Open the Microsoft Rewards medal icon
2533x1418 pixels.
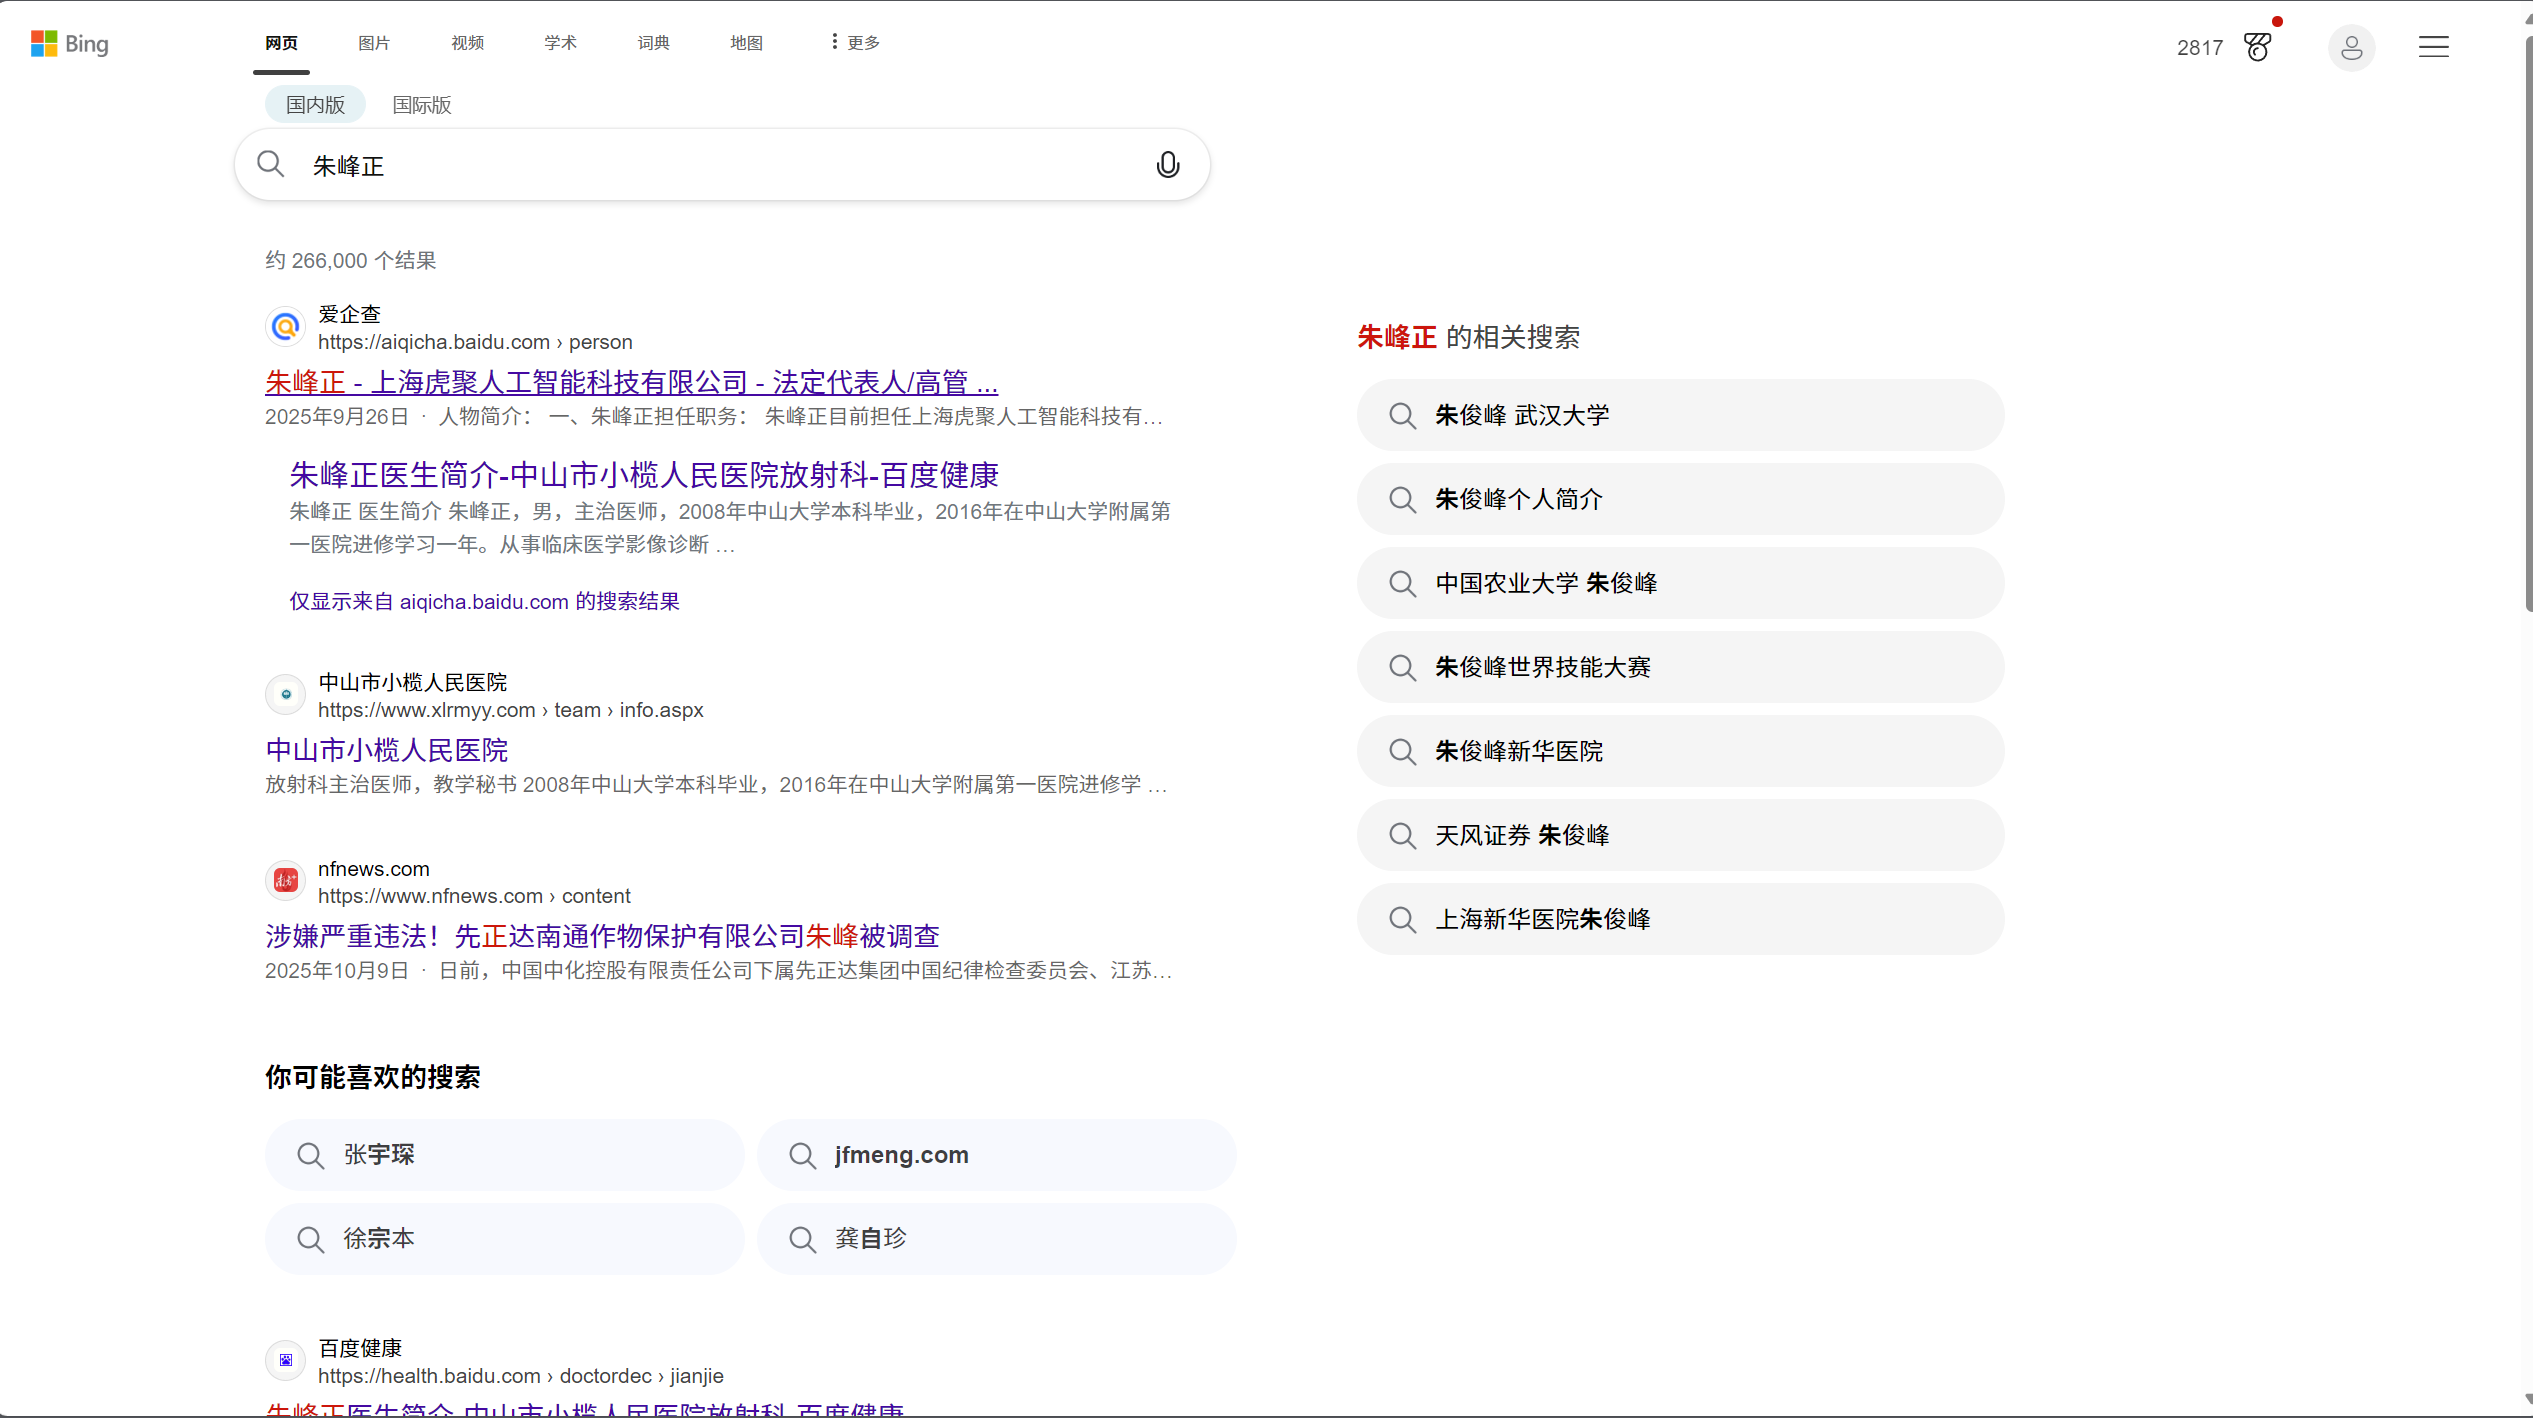(x=2258, y=47)
